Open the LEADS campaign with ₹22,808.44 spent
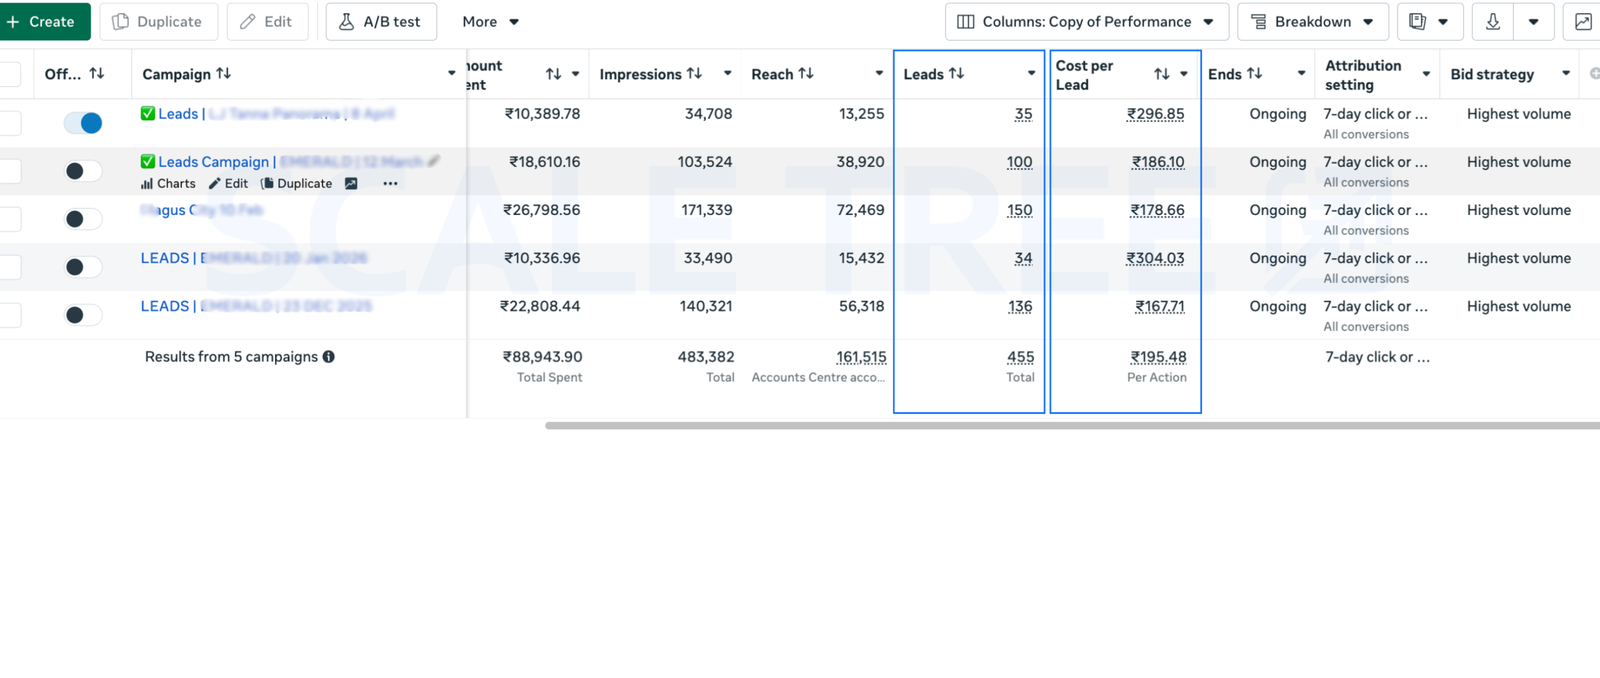Image resolution: width=1600 pixels, height=678 pixels. 256,306
